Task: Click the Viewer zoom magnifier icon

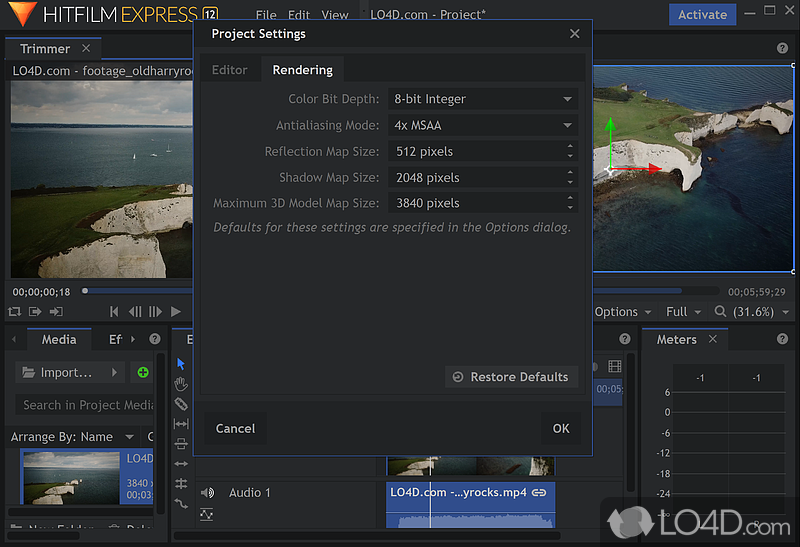Action: (720, 311)
